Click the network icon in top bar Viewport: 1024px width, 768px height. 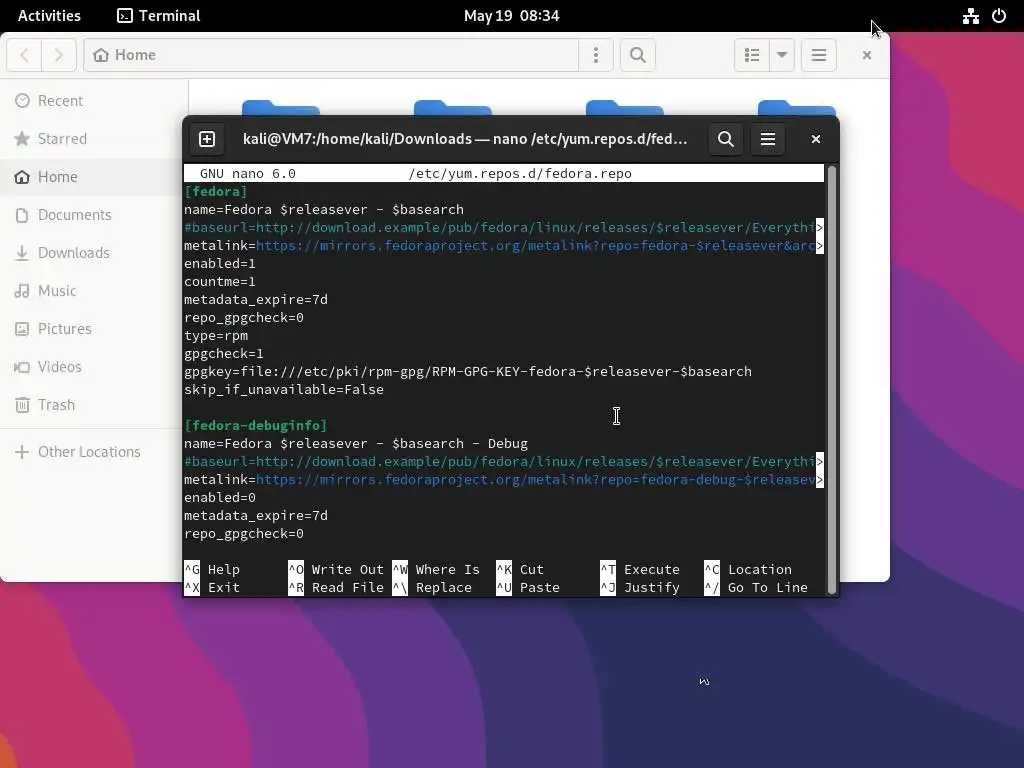(970, 16)
